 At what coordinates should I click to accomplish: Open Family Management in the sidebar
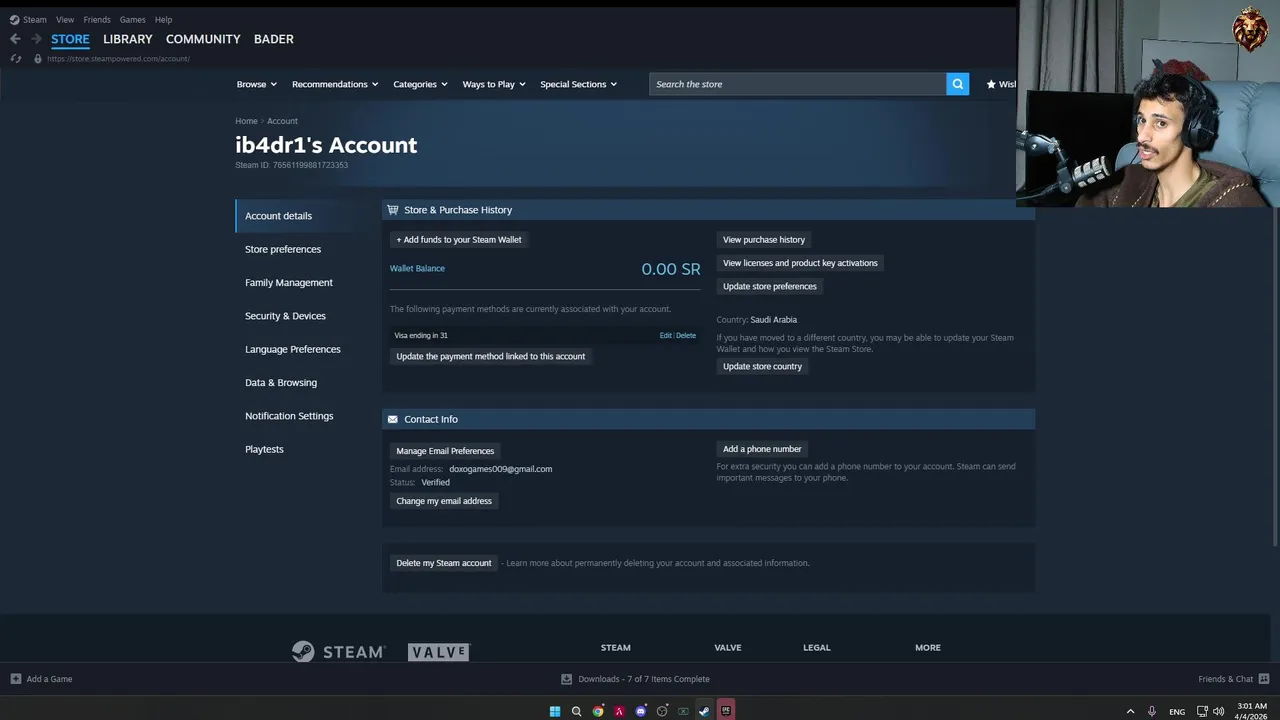click(289, 282)
